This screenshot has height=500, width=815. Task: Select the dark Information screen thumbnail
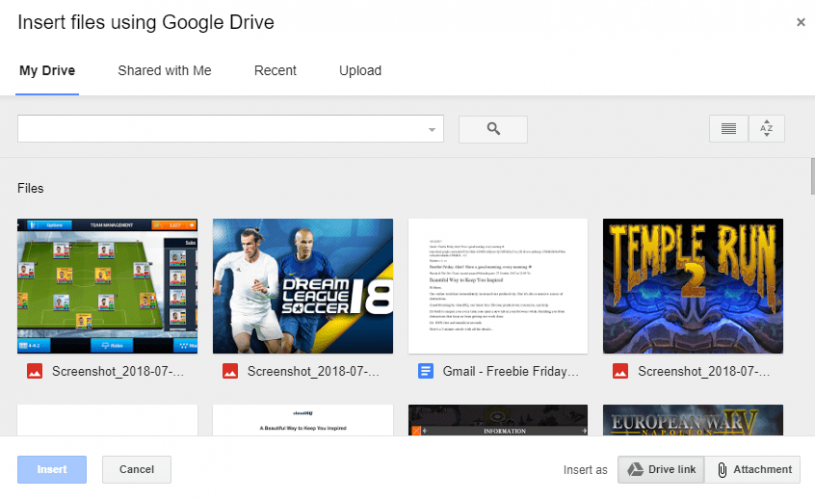498,420
